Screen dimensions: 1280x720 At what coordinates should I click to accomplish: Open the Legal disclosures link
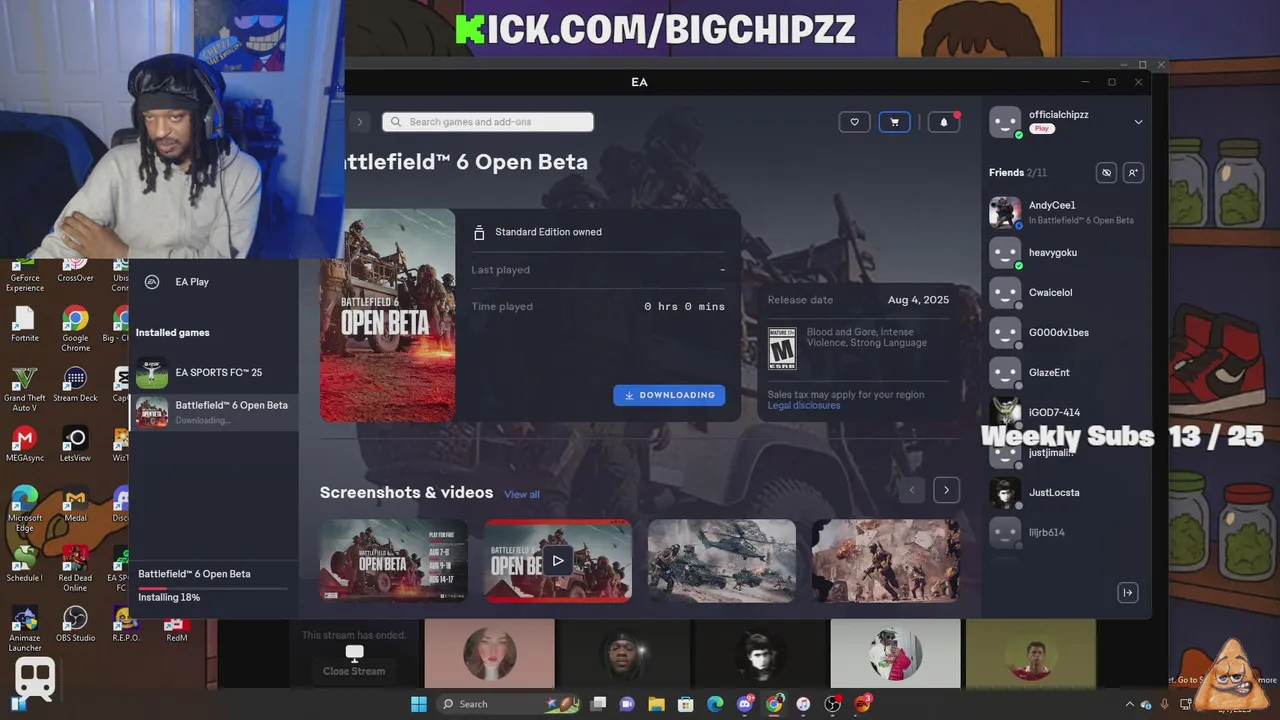click(x=804, y=405)
